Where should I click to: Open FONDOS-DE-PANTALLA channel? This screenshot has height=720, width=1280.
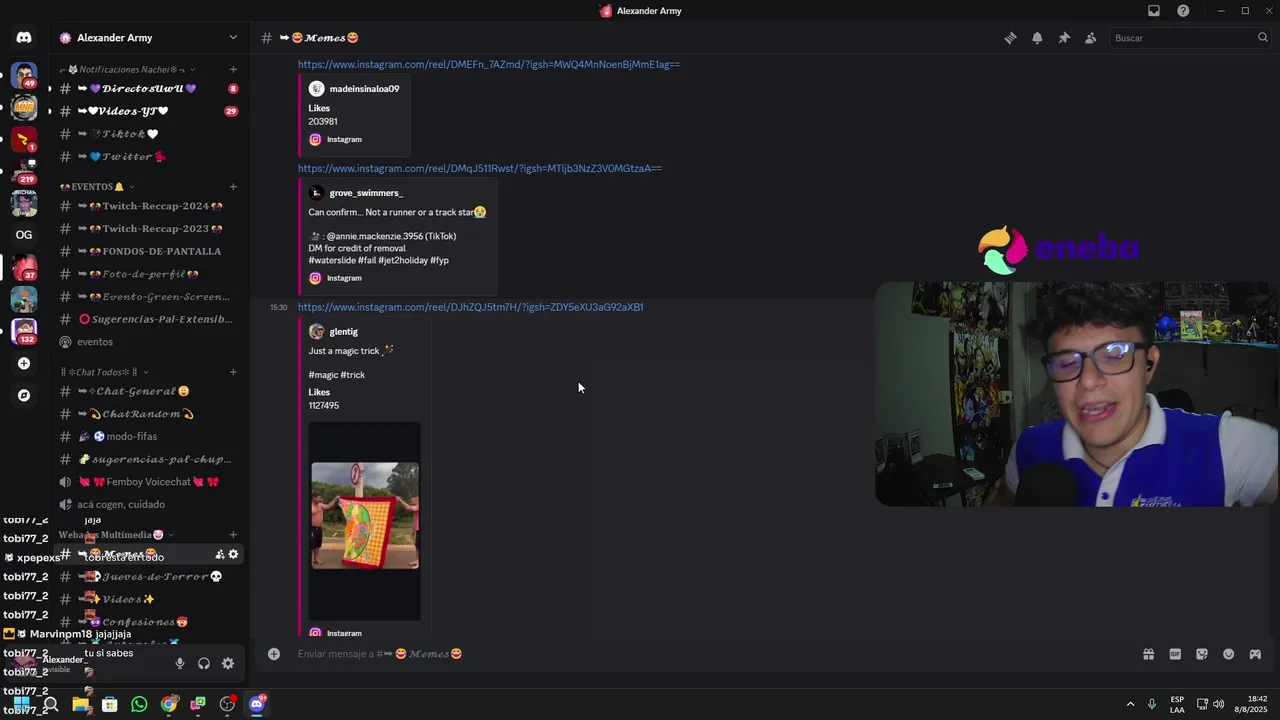click(148, 251)
